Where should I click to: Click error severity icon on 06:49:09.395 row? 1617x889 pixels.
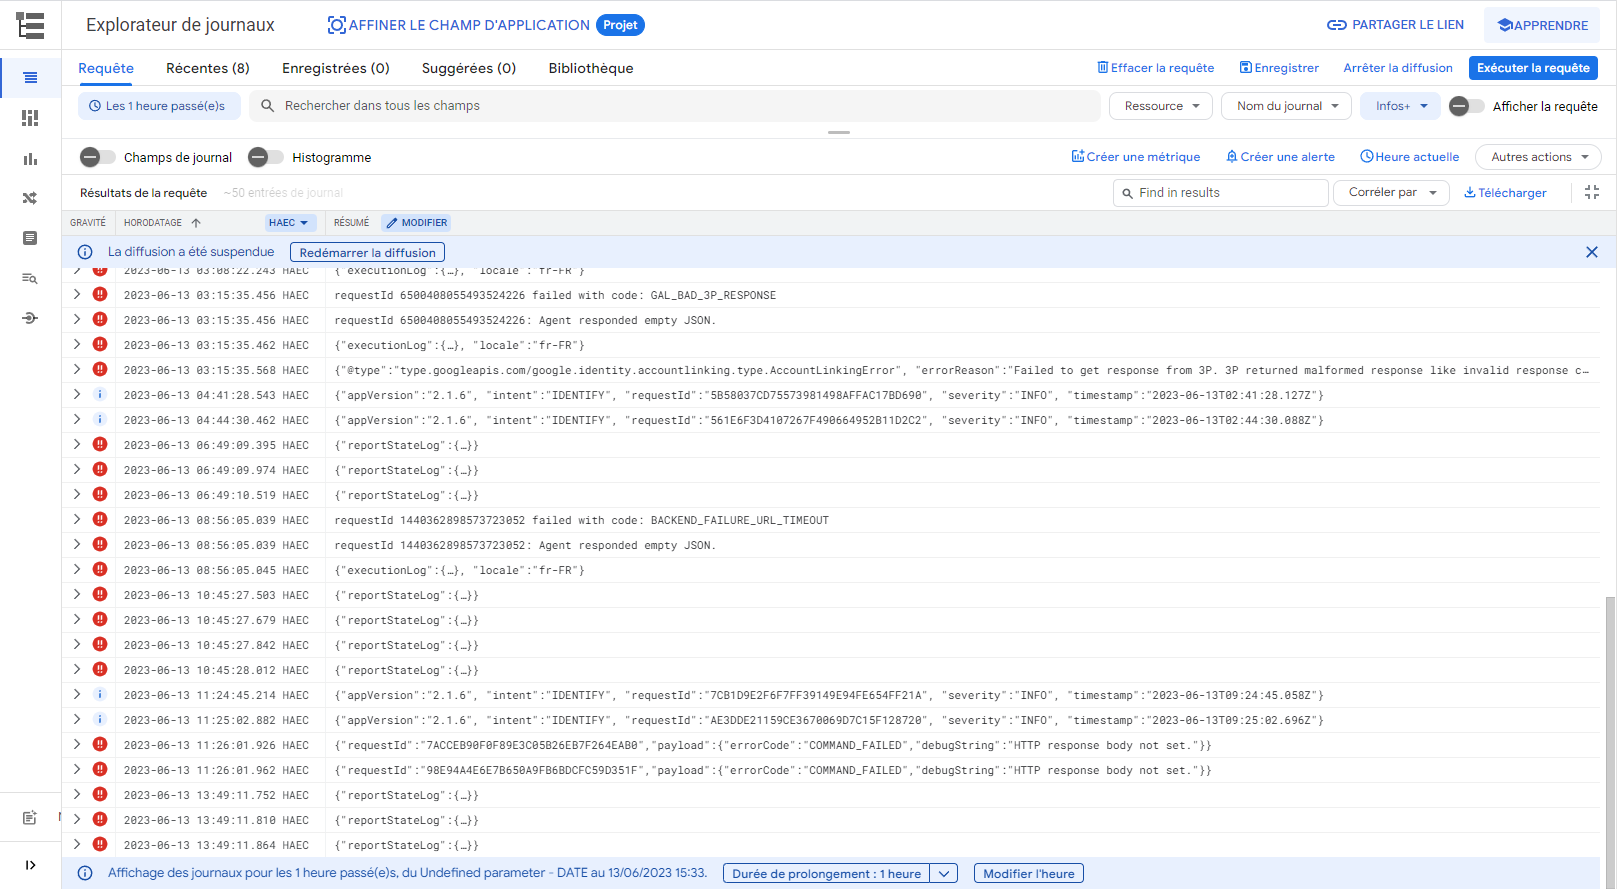[100, 444]
